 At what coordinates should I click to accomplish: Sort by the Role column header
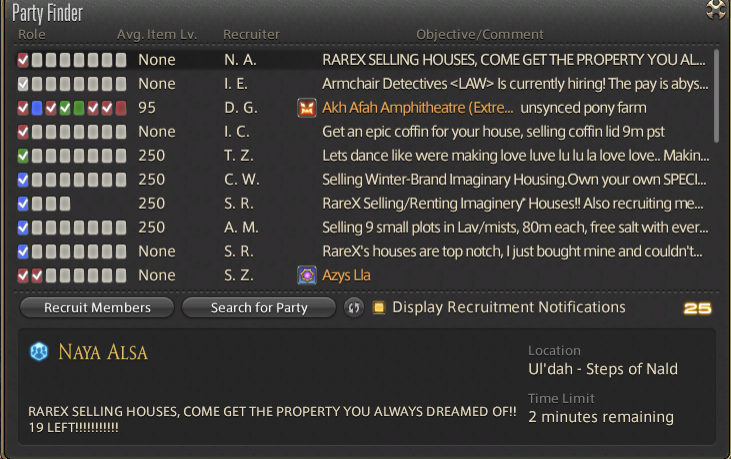(x=32, y=35)
